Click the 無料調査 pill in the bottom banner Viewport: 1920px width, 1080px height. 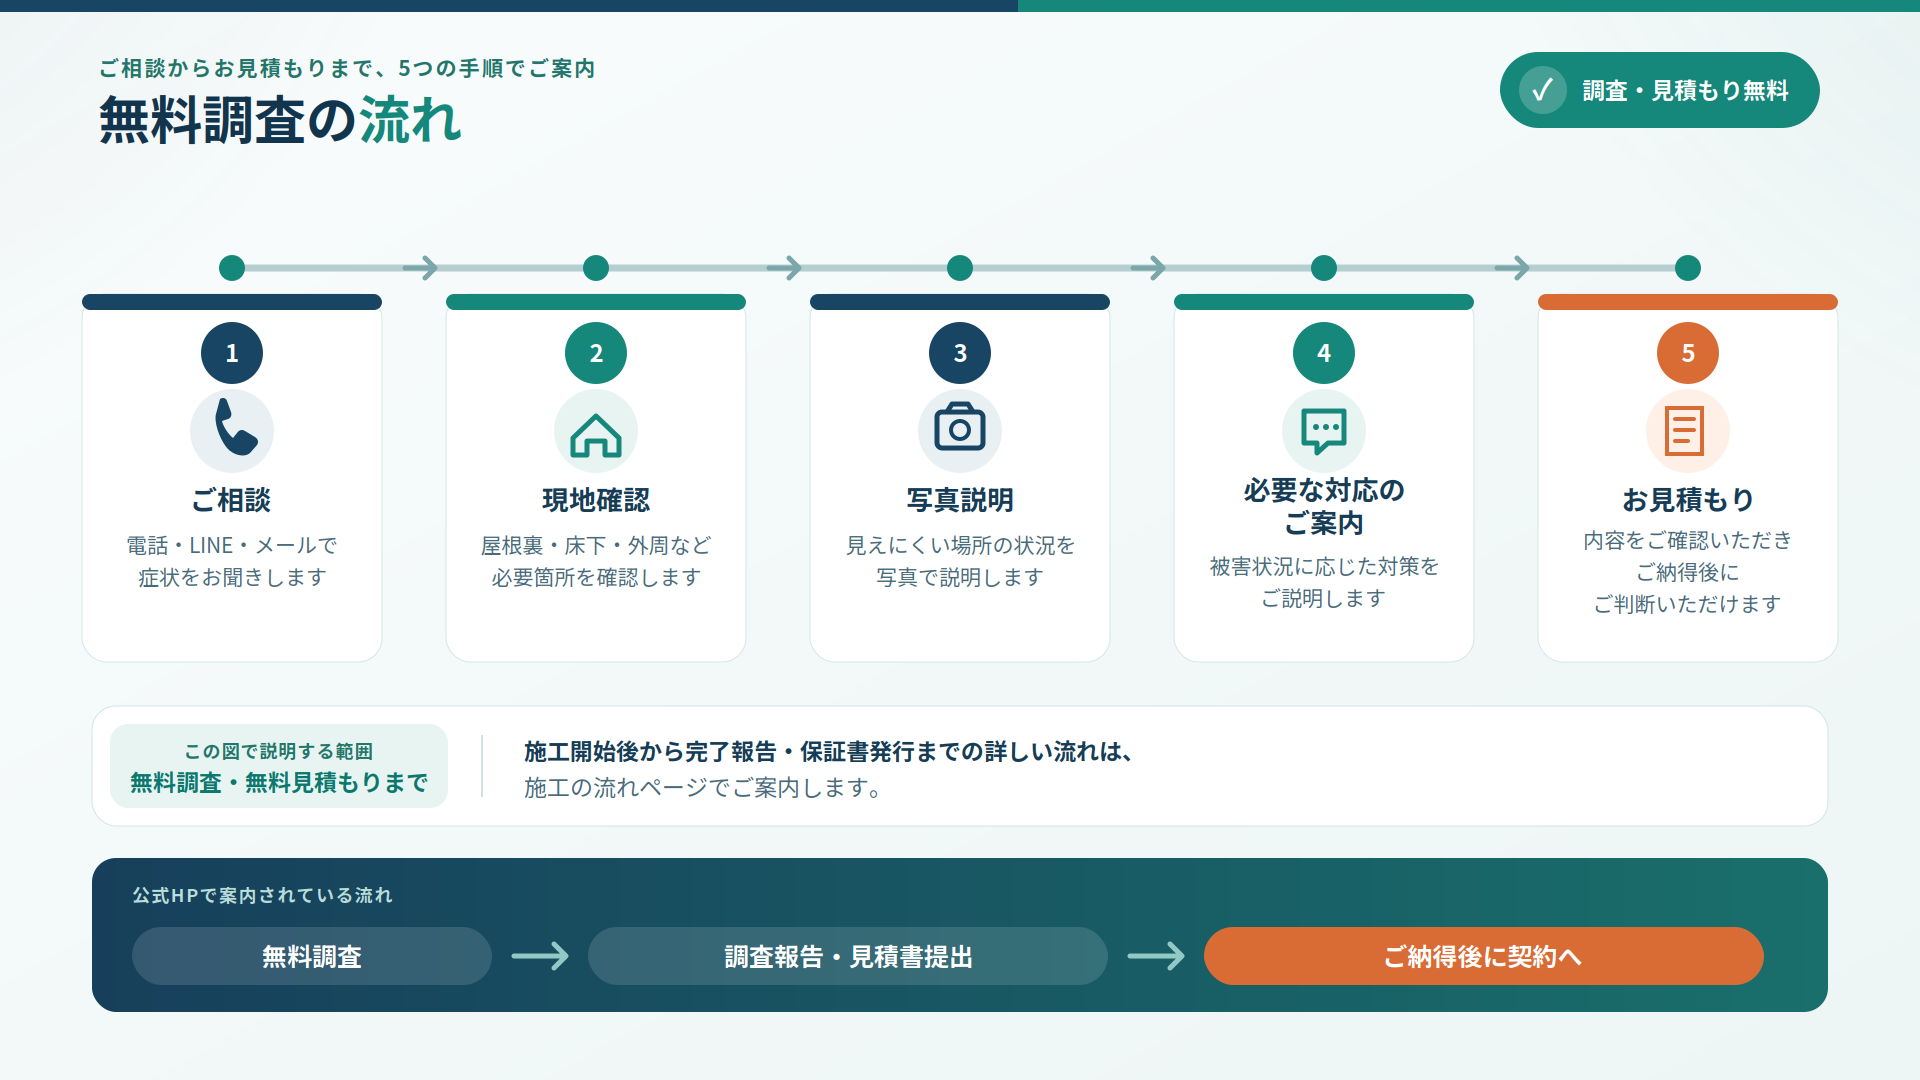[x=312, y=956]
